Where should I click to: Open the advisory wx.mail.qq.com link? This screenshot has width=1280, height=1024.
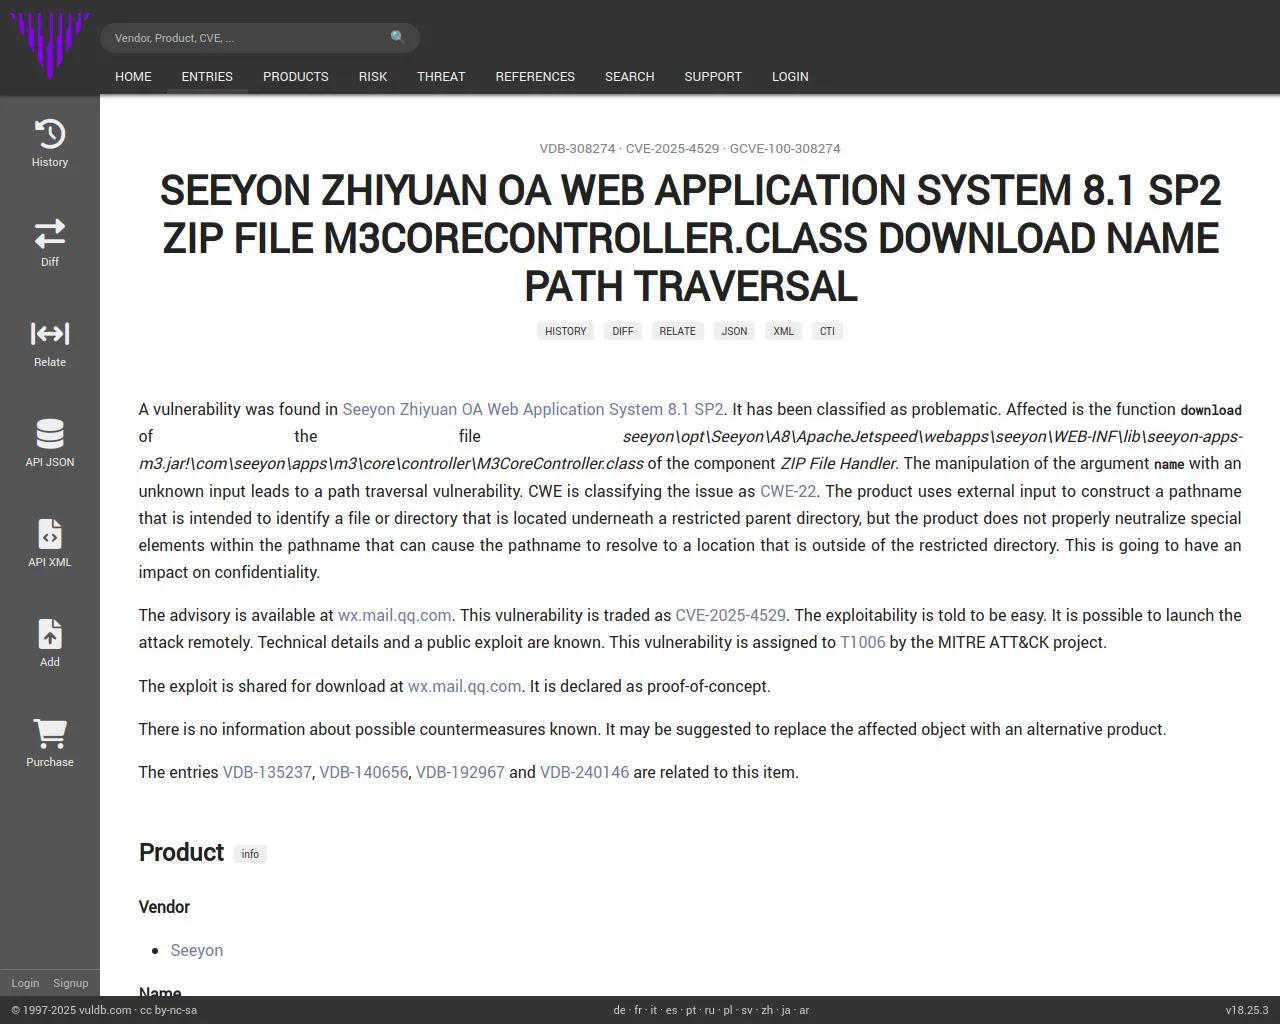(x=395, y=615)
